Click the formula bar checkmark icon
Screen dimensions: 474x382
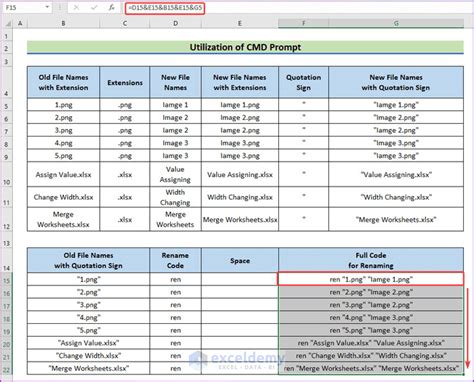pyautogui.click(x=94, y=7)
